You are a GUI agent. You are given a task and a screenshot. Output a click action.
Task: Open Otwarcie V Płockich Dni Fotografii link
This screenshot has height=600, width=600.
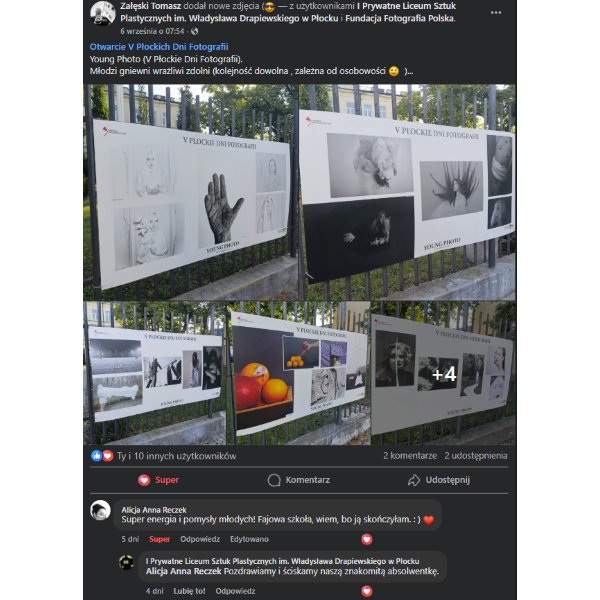click(x=159, y=47)
